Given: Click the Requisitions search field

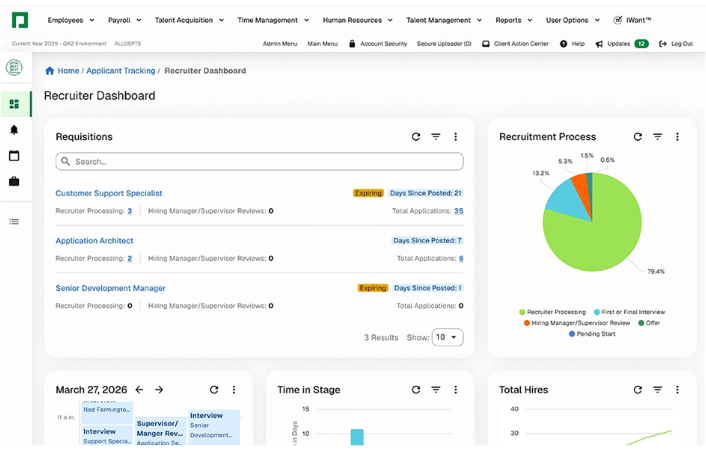Looking at the screenshot, I should 259,161.
